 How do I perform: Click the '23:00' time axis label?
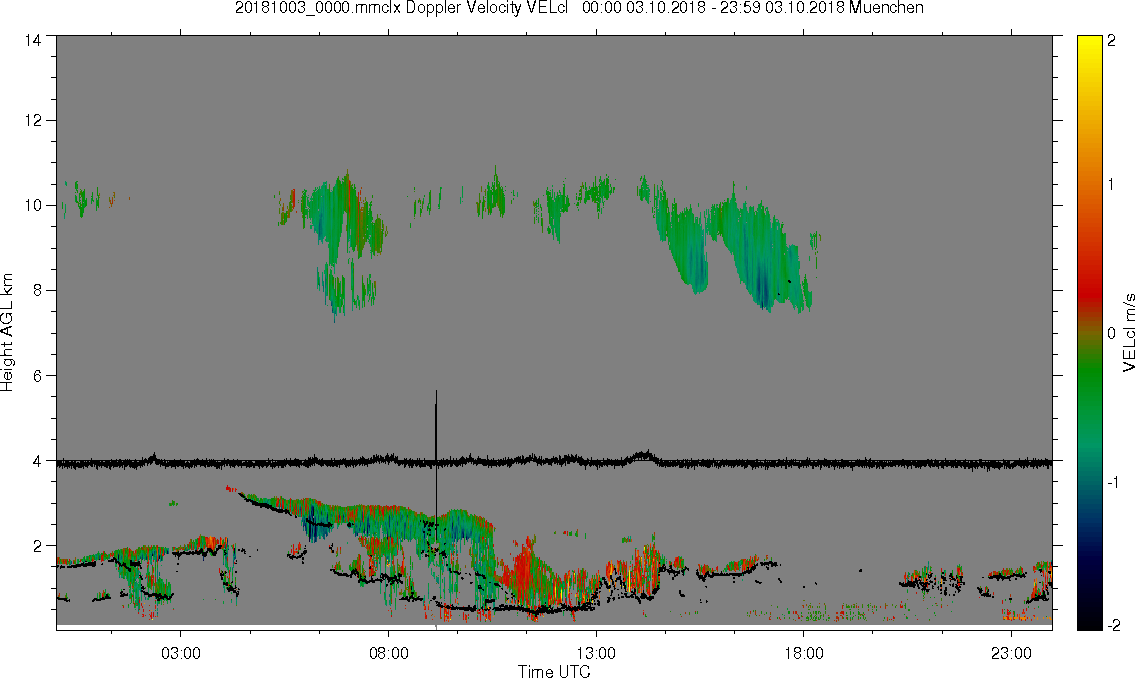1011,653
